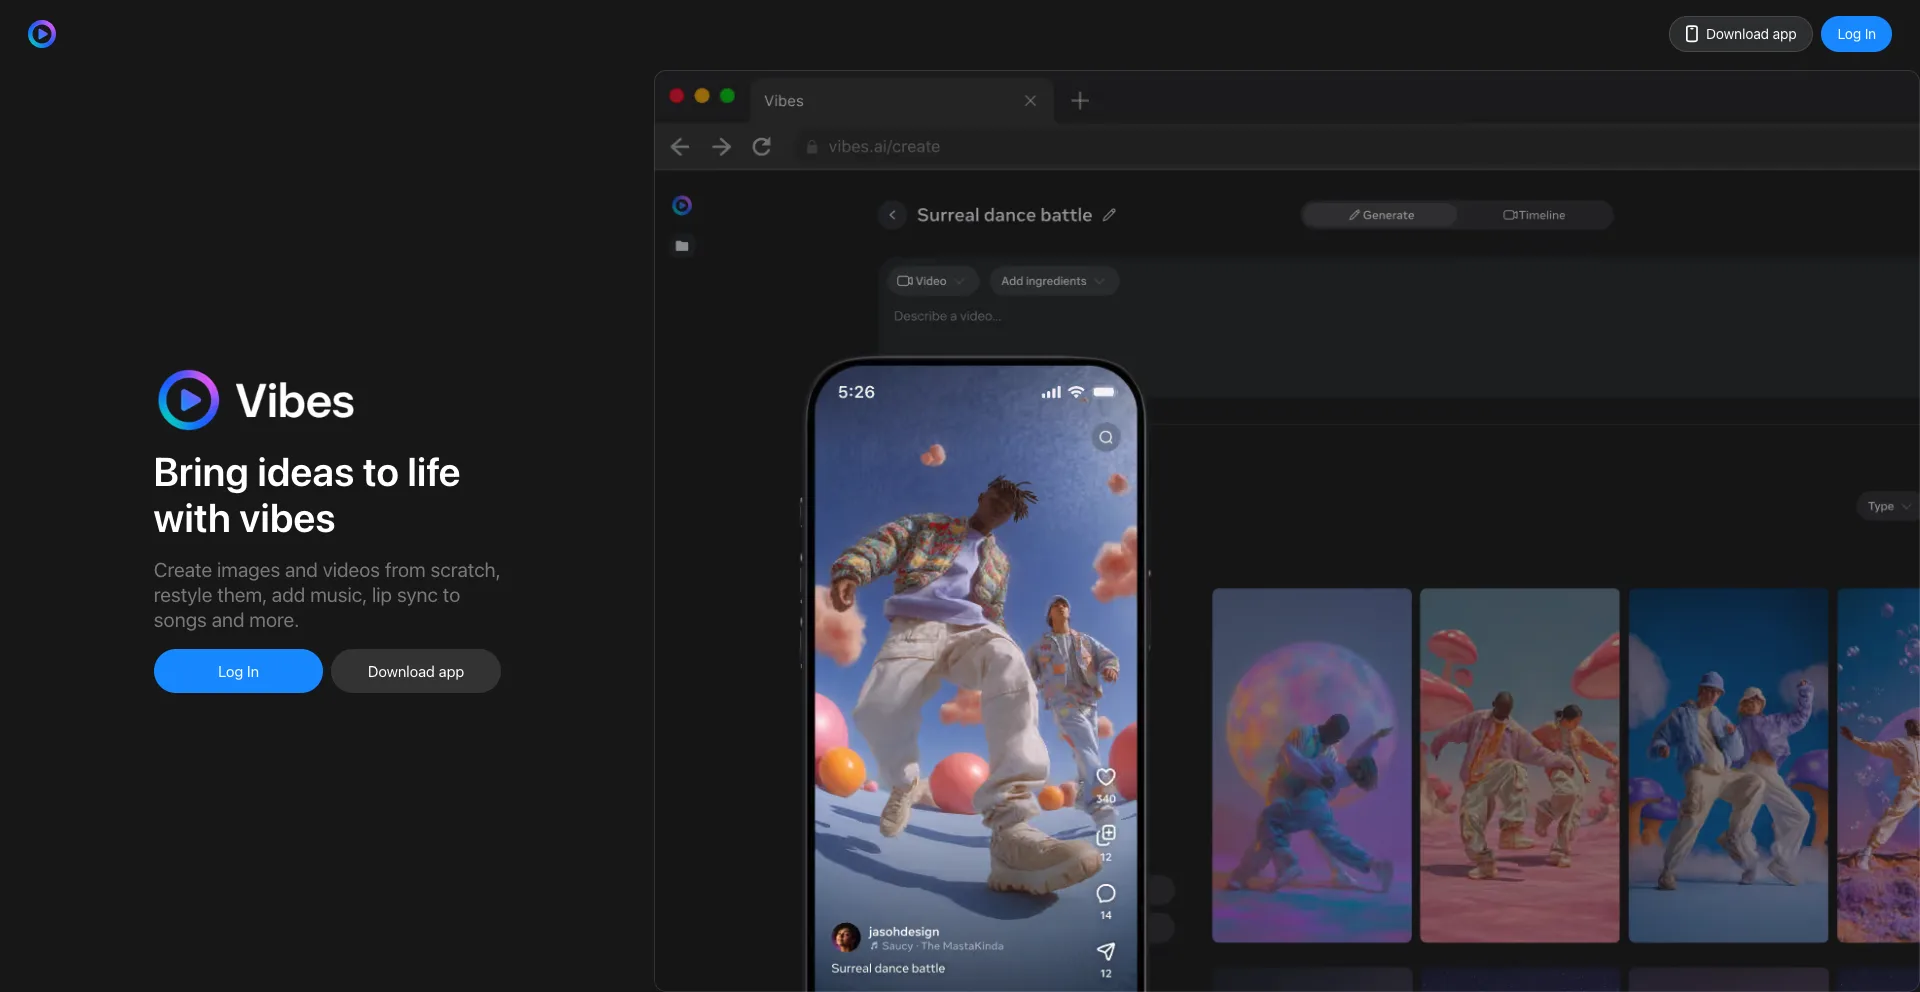Open the thumbnail with two dancers in blue jackets
Image resolution: width=1920 pixels, height=992 pixels.
1728,765
